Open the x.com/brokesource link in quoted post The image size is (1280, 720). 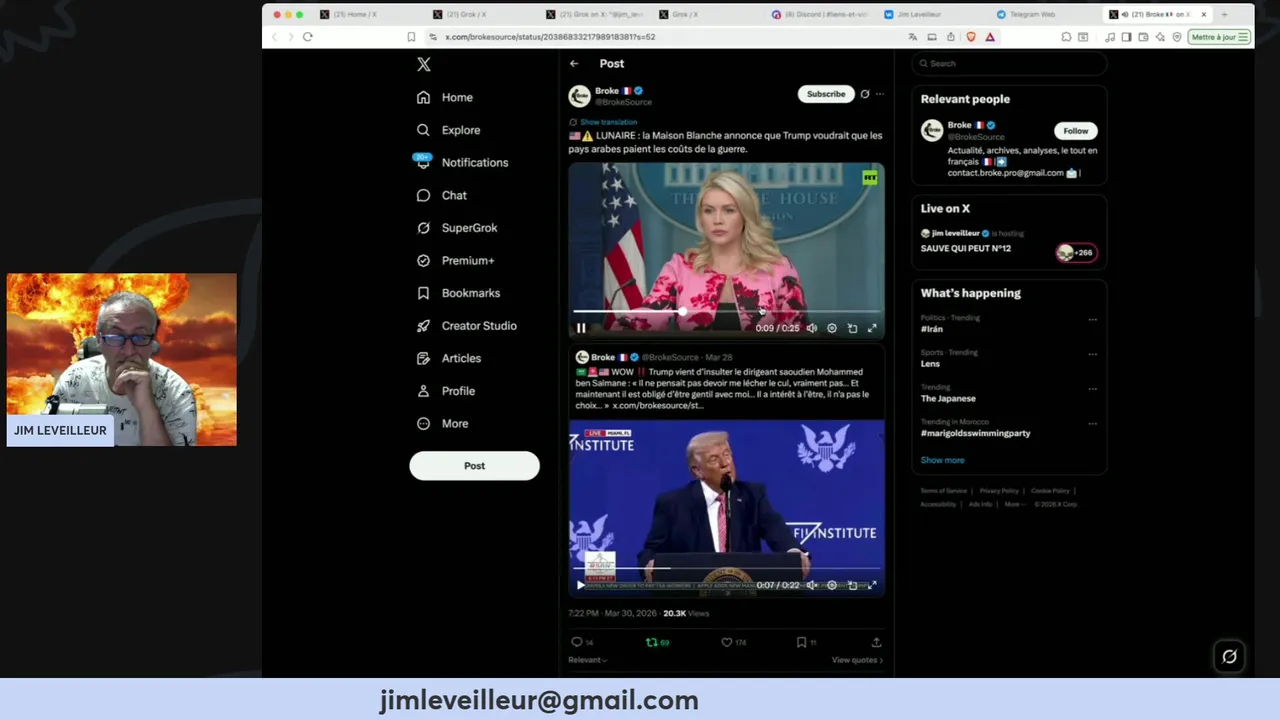(x=658, y=405)
